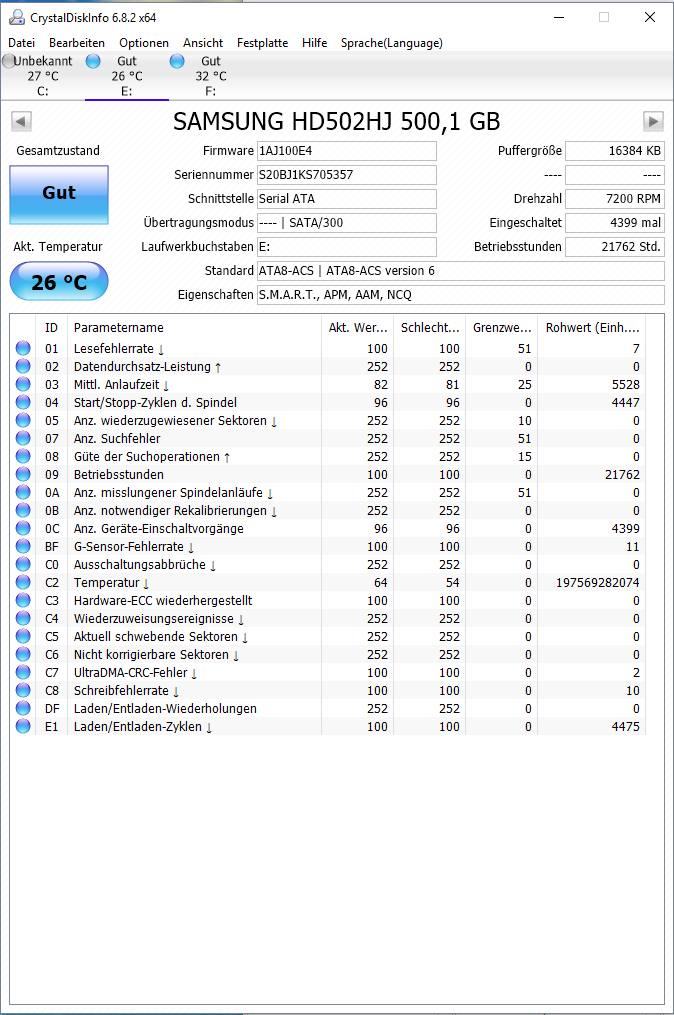674x1015 pixels.
Task: Click status orb of Anz. Suchfehler row
Action: 23,438
